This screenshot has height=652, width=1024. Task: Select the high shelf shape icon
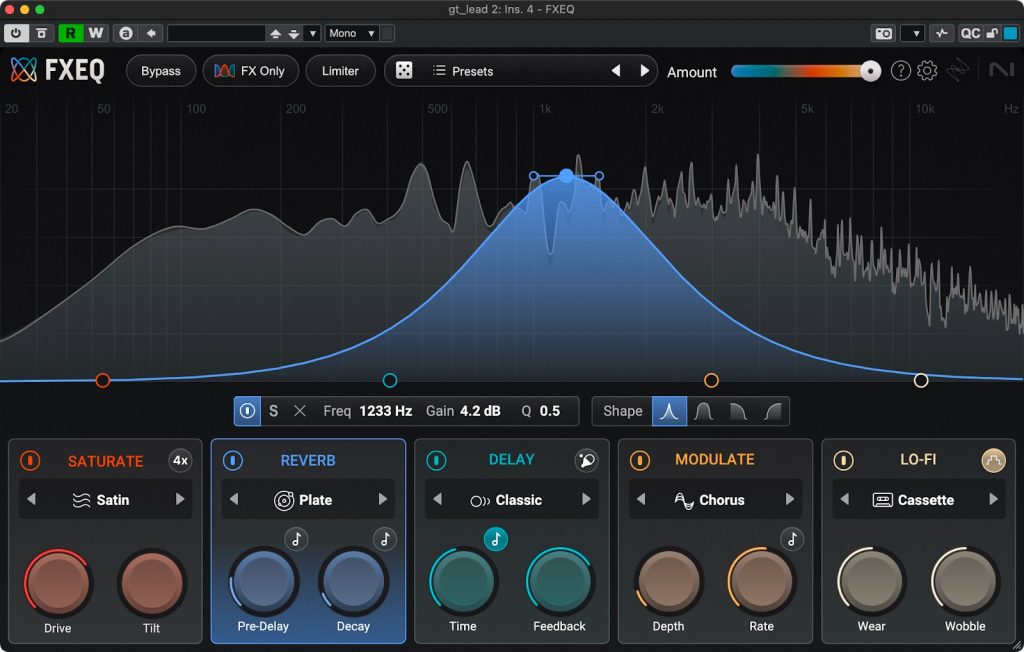point(772,411)
